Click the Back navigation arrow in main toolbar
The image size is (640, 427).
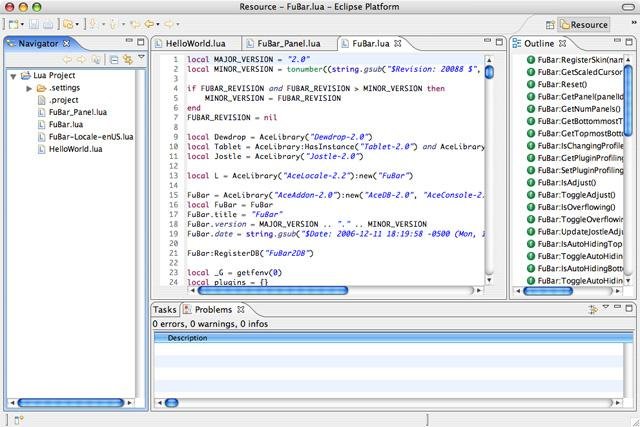pos(149,24)
